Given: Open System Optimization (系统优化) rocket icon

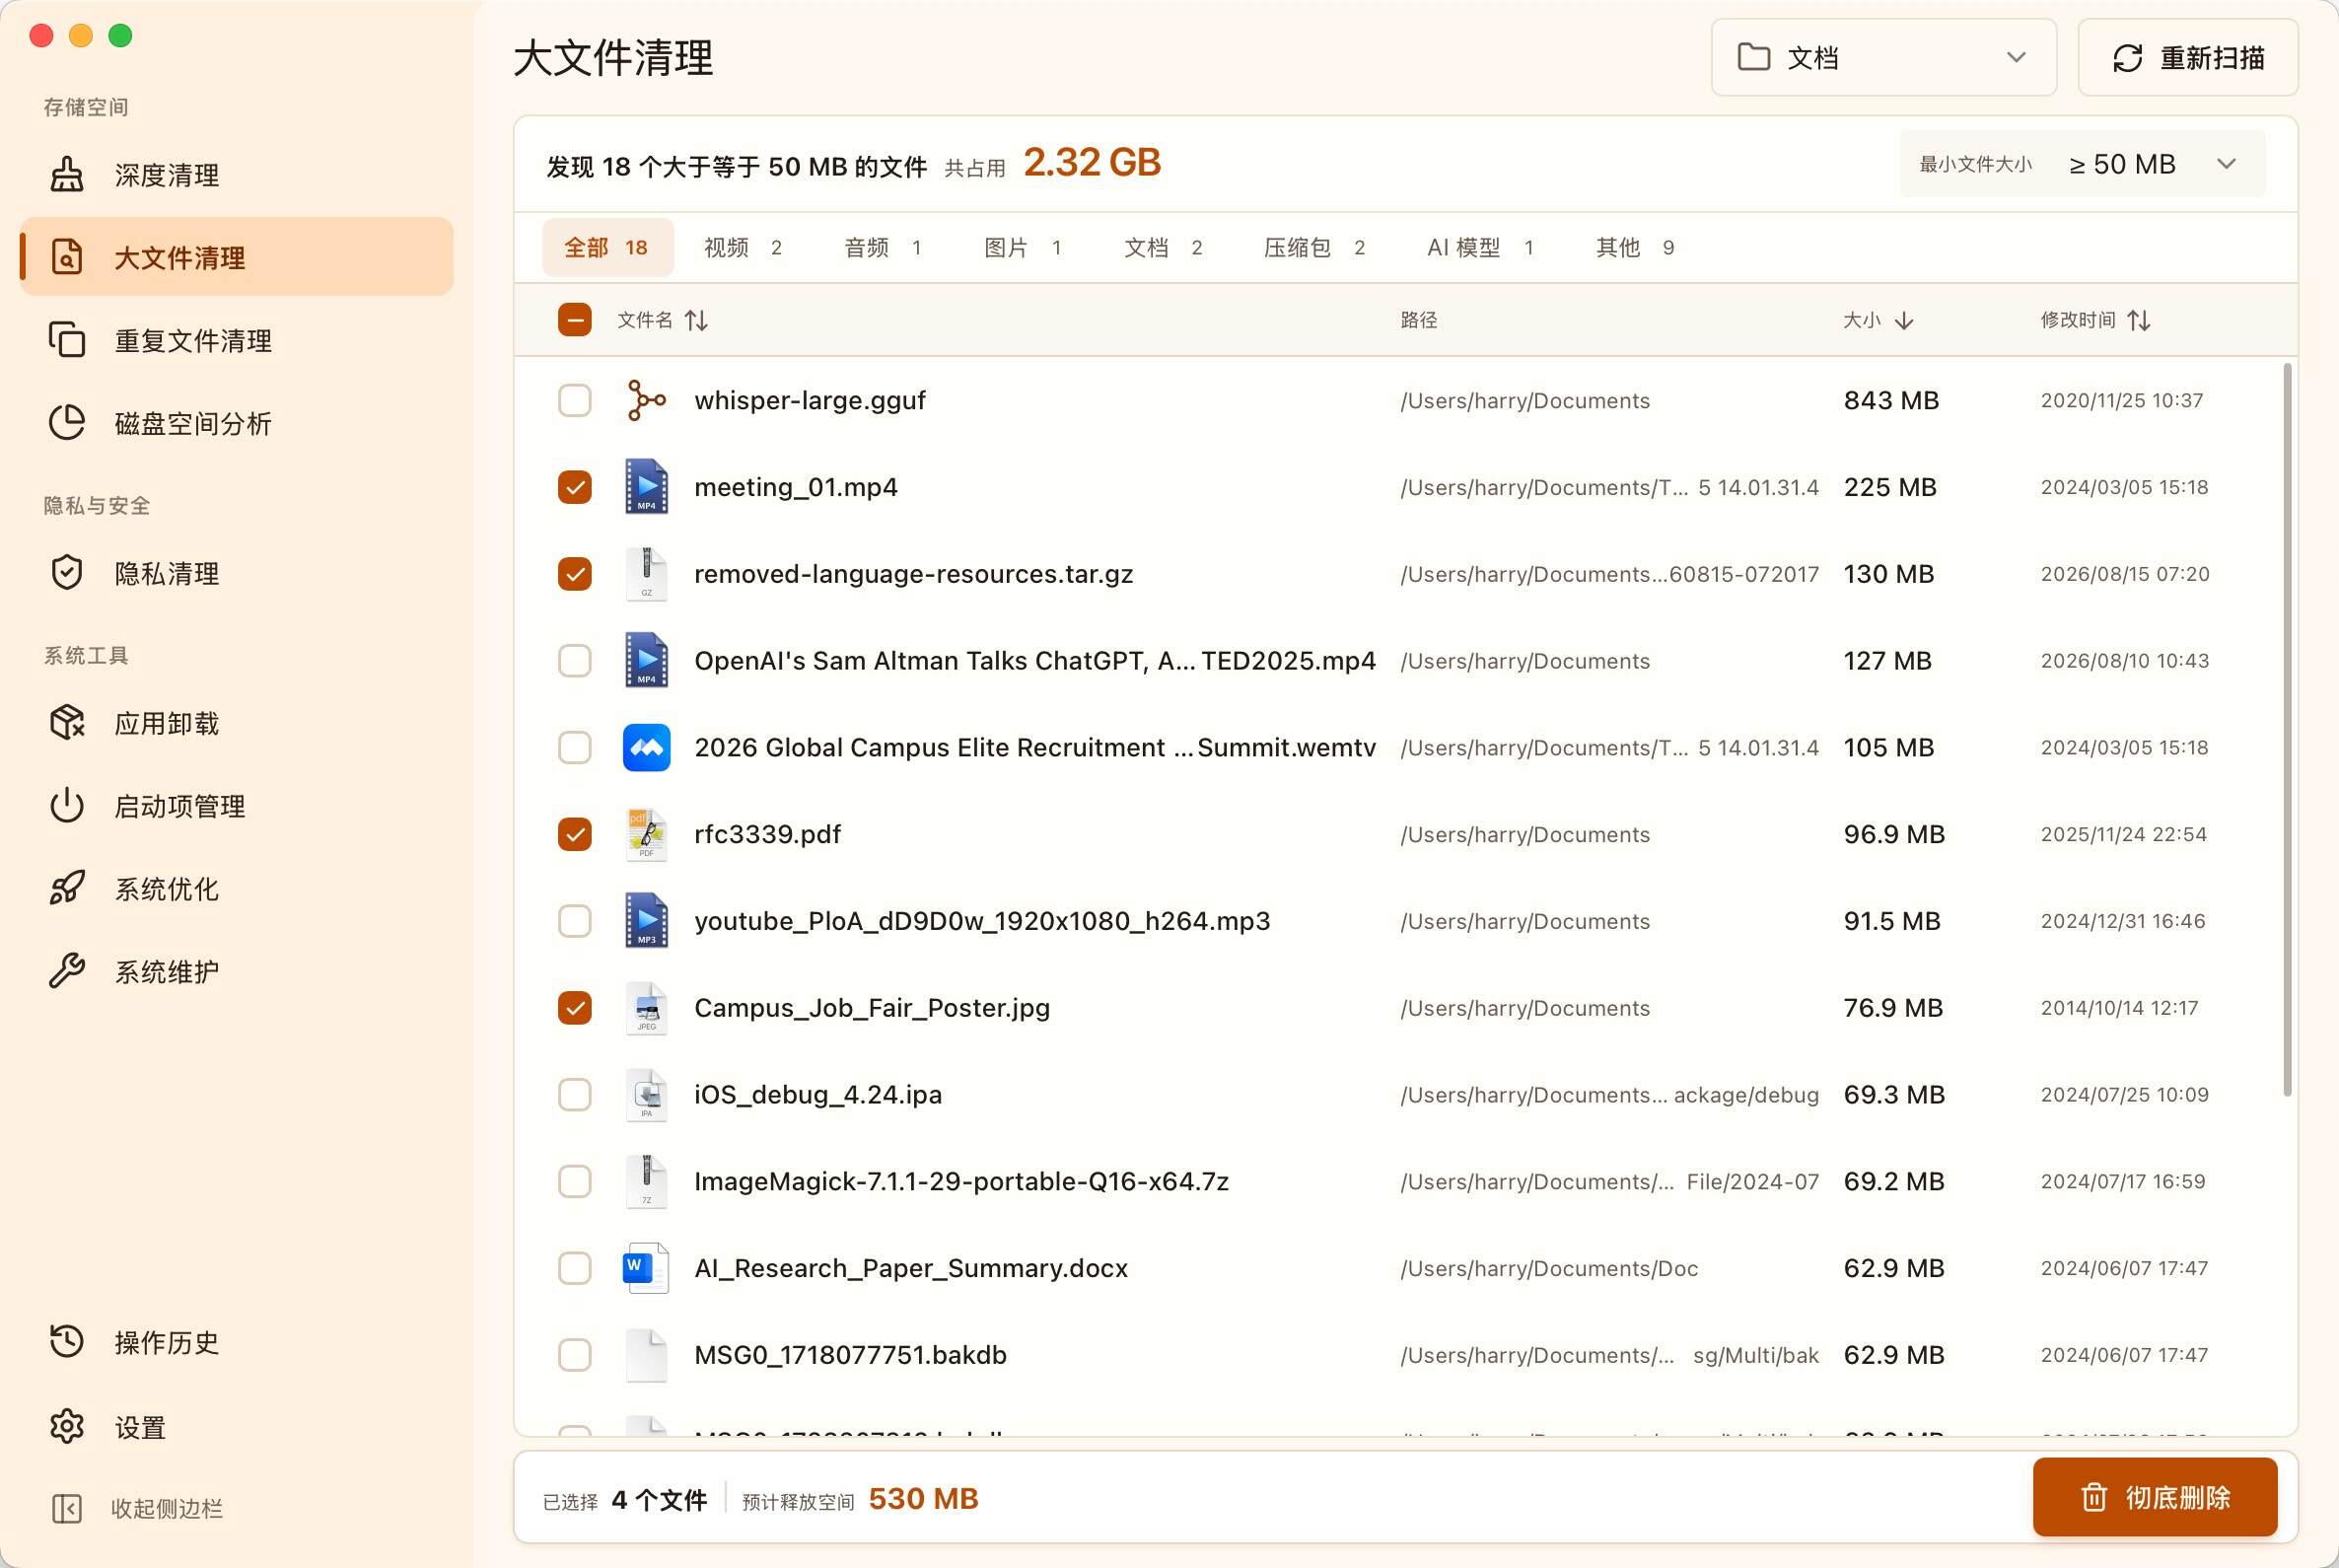Looking at the screenshot, I should [67, 888].
